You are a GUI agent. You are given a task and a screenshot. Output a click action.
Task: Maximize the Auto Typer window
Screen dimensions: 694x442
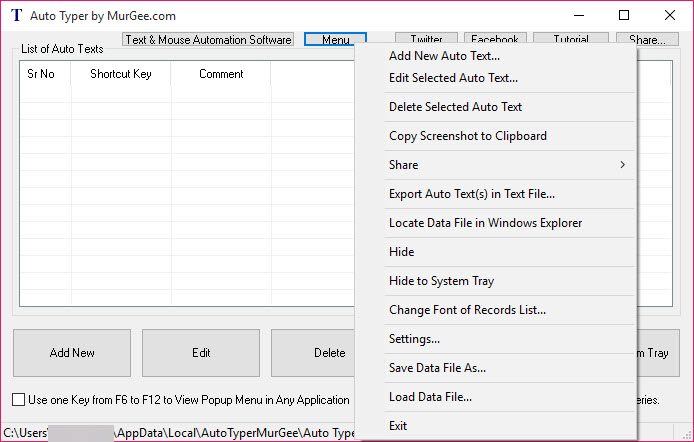[x=624, y=15]
